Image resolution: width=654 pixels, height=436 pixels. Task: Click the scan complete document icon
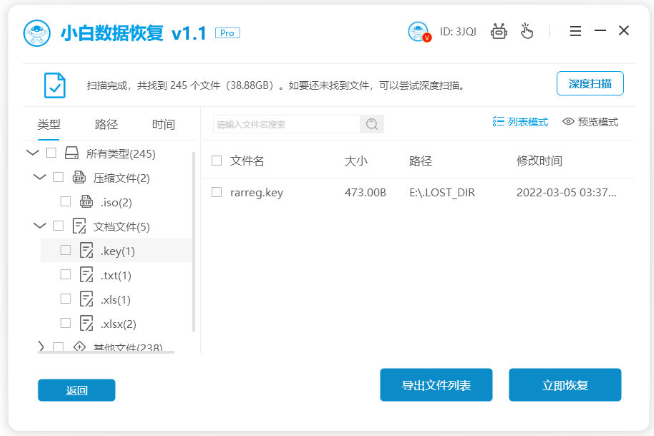pyautogui.click(x=55, y=85)
